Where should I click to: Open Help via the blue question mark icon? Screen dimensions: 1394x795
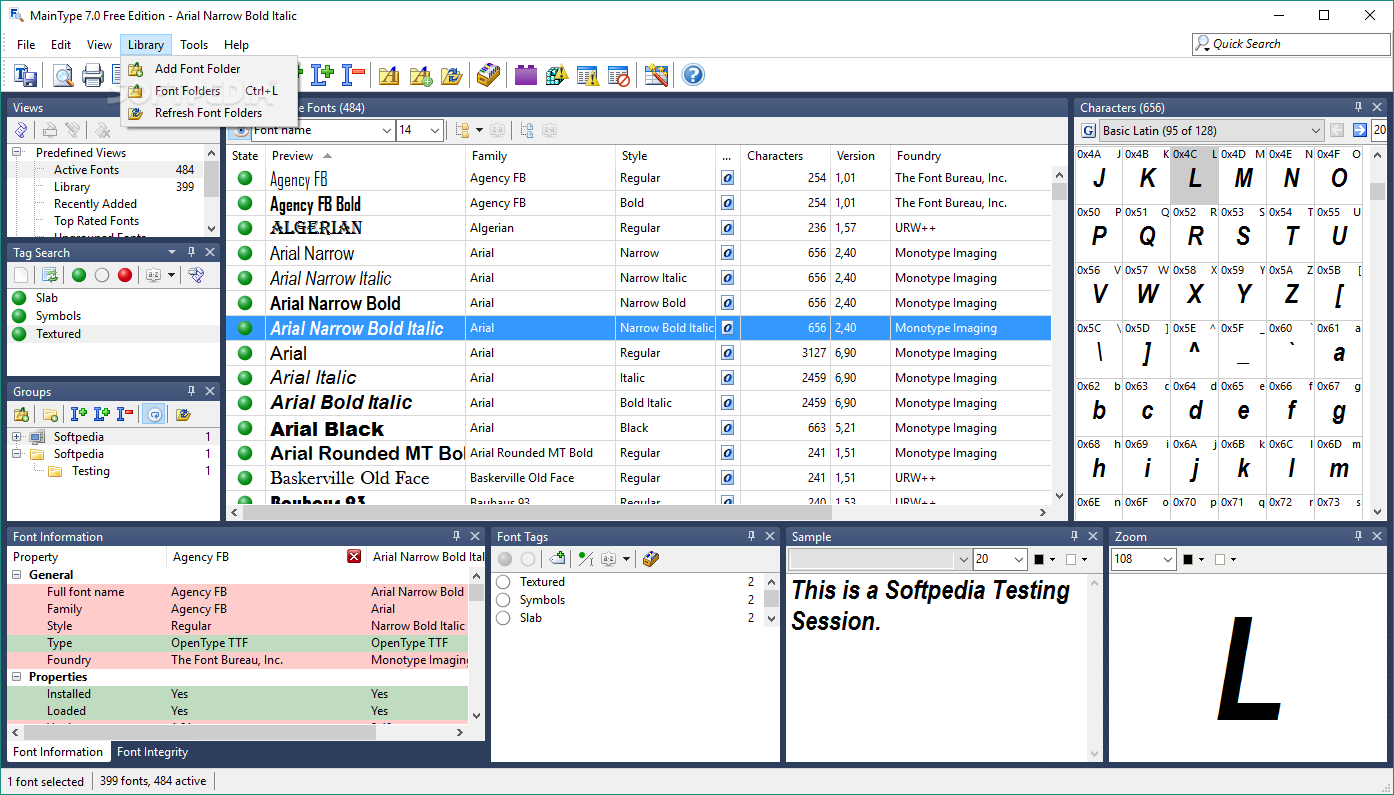tap(693, 75)
